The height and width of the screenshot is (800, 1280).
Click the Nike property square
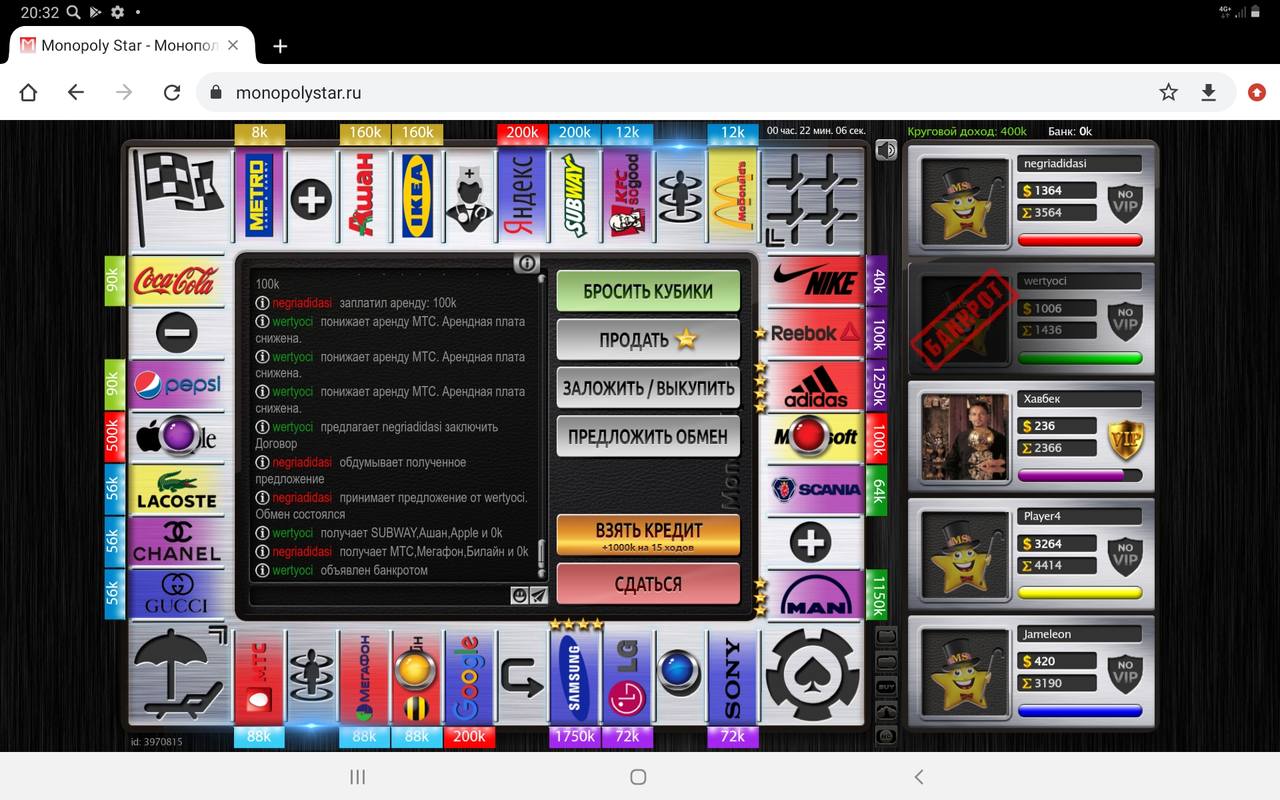tap(816, 281)
